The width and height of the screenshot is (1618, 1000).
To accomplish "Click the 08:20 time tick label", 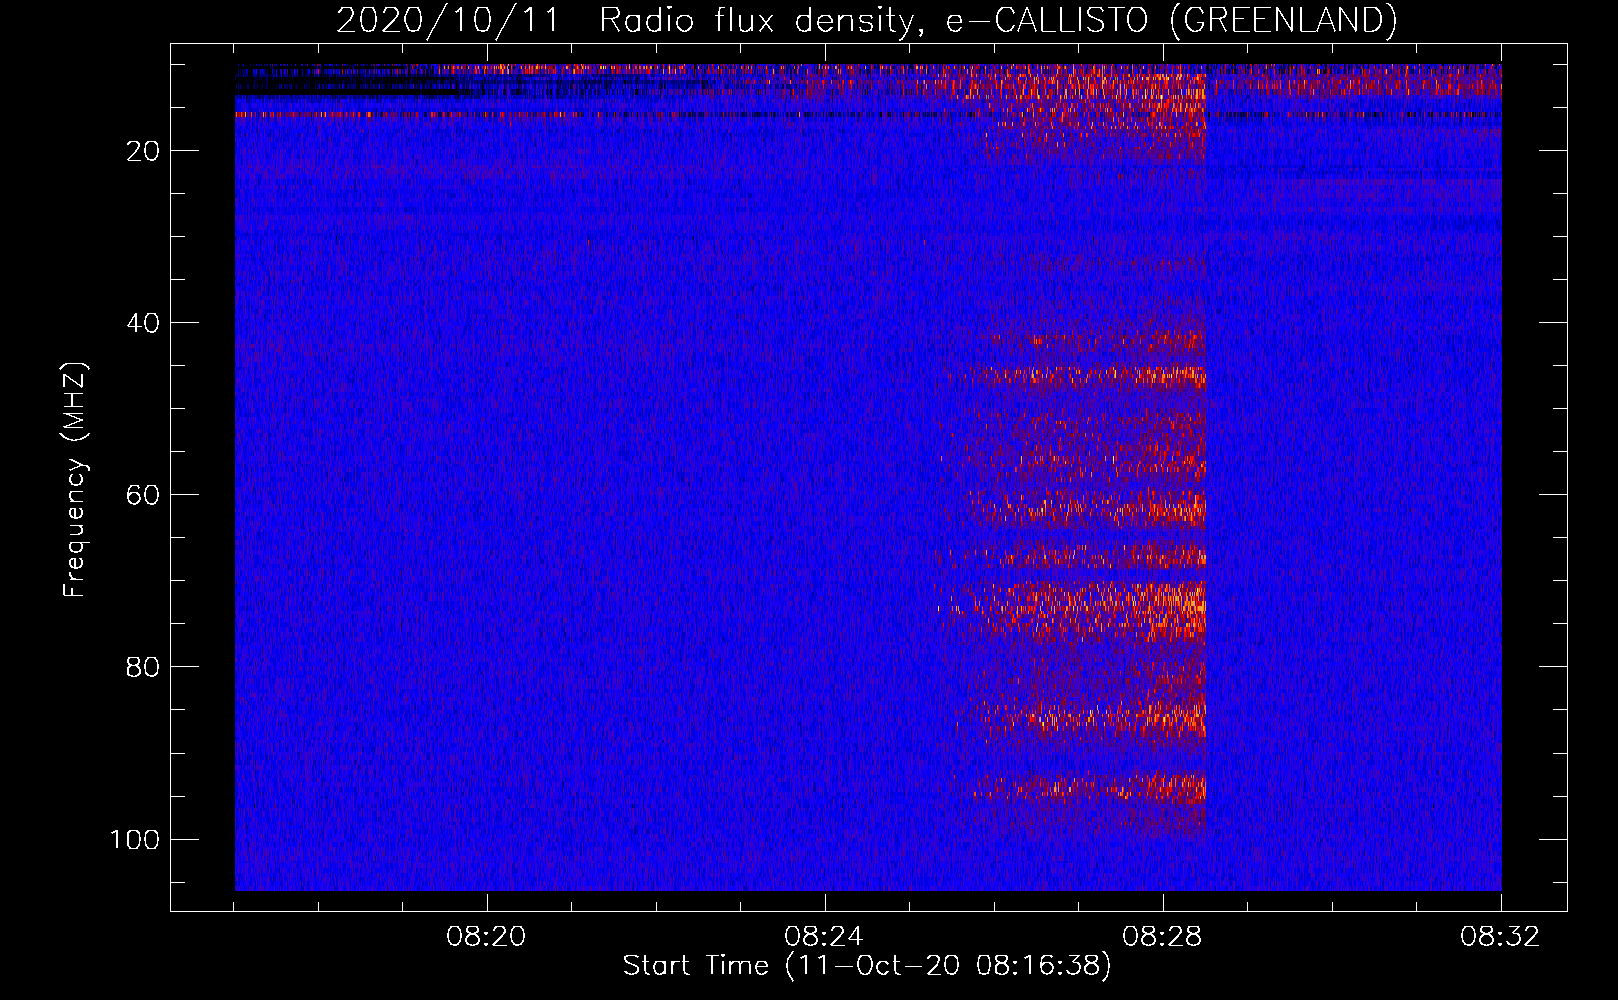I will click(487, 937).
